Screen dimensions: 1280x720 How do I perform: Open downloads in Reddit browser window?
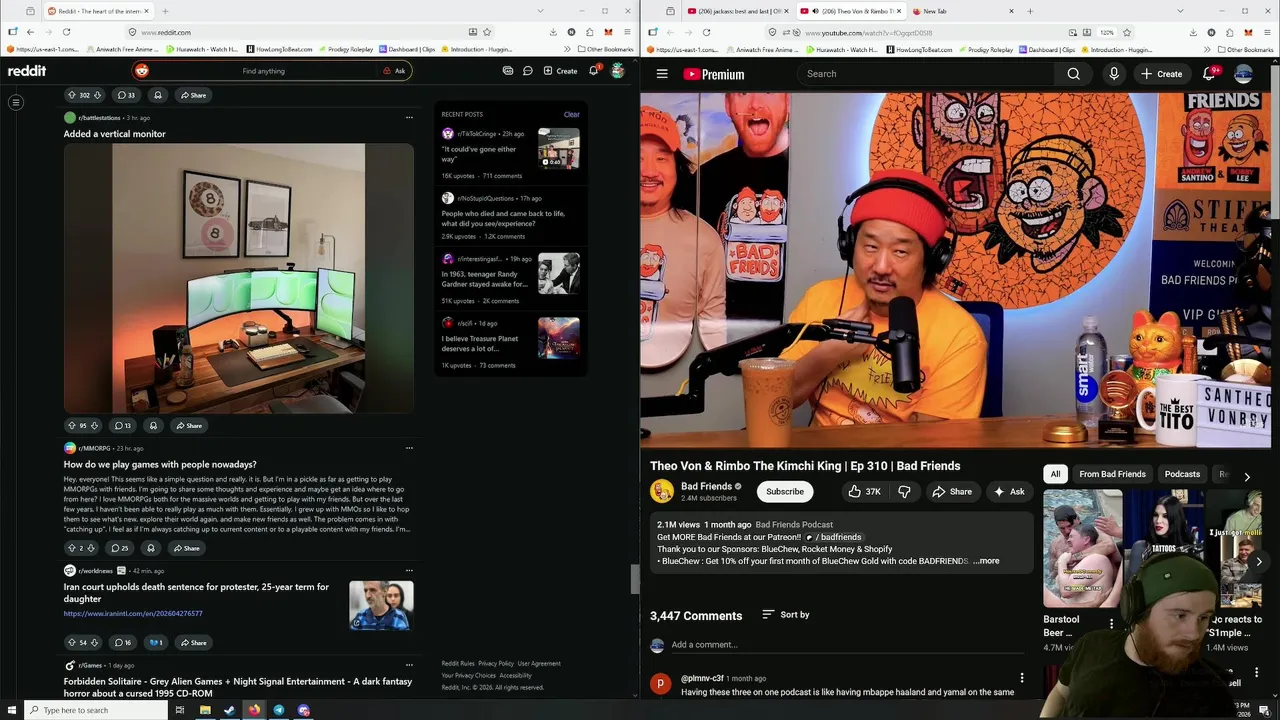(552, 32)
